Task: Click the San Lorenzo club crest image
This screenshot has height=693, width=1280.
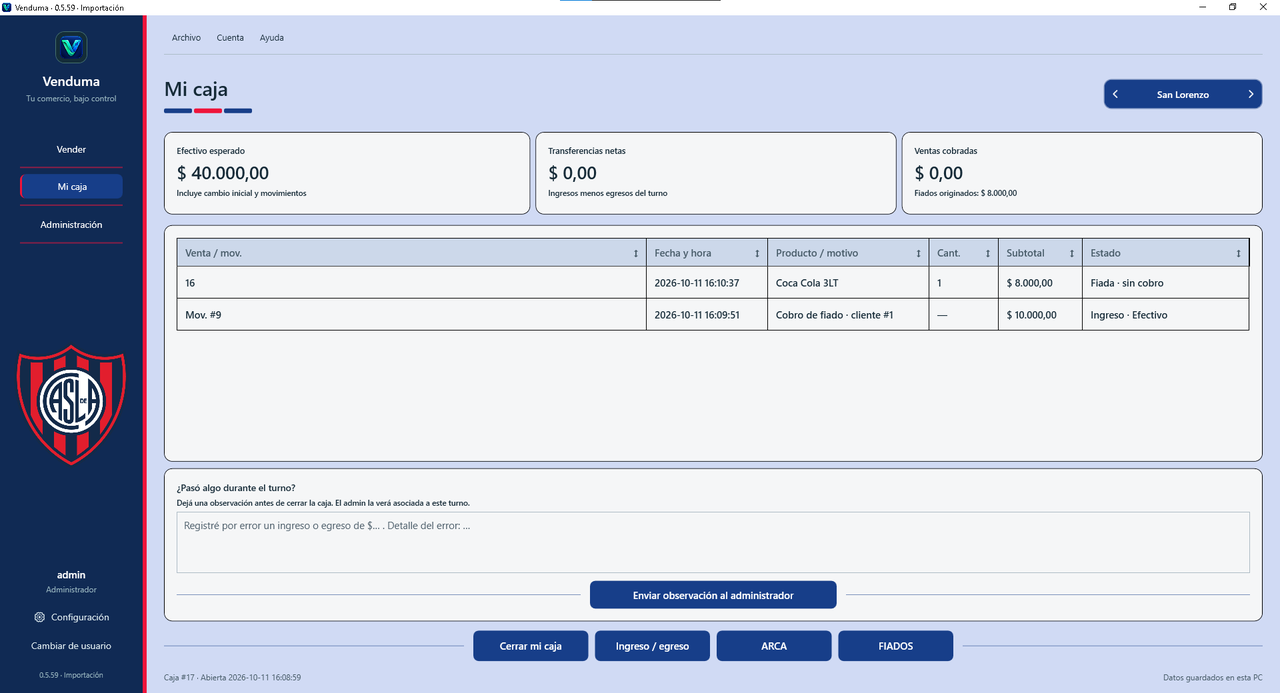Action: point(71,404)
